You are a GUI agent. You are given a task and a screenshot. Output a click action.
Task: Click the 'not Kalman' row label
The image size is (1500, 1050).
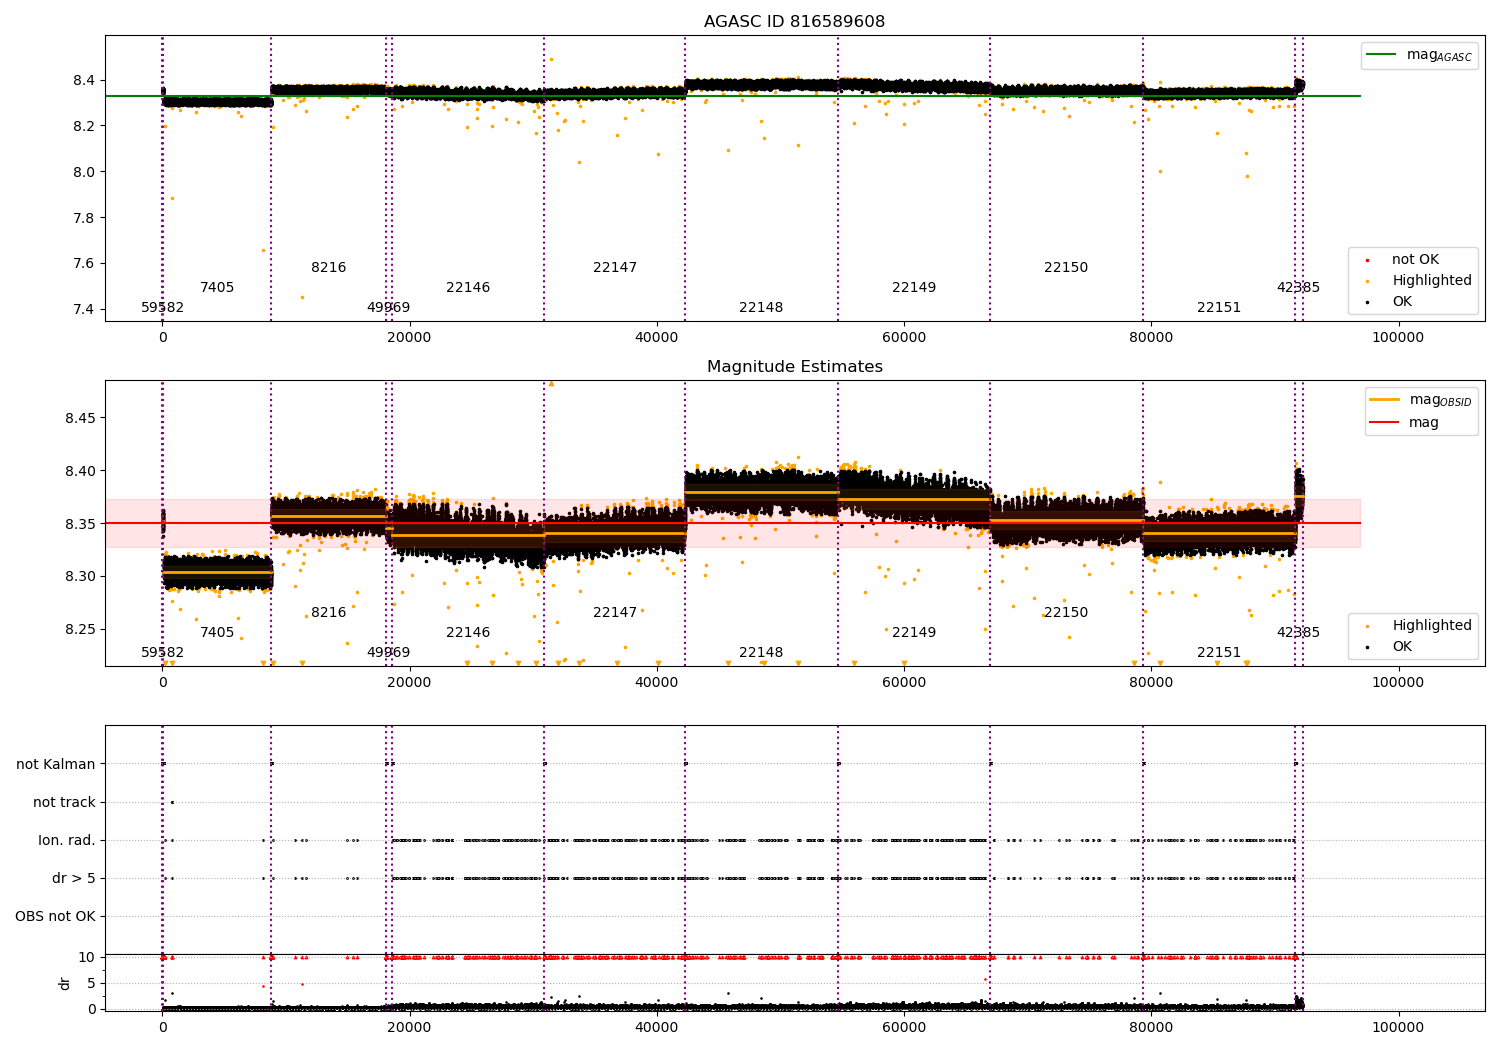click(56, 764)
